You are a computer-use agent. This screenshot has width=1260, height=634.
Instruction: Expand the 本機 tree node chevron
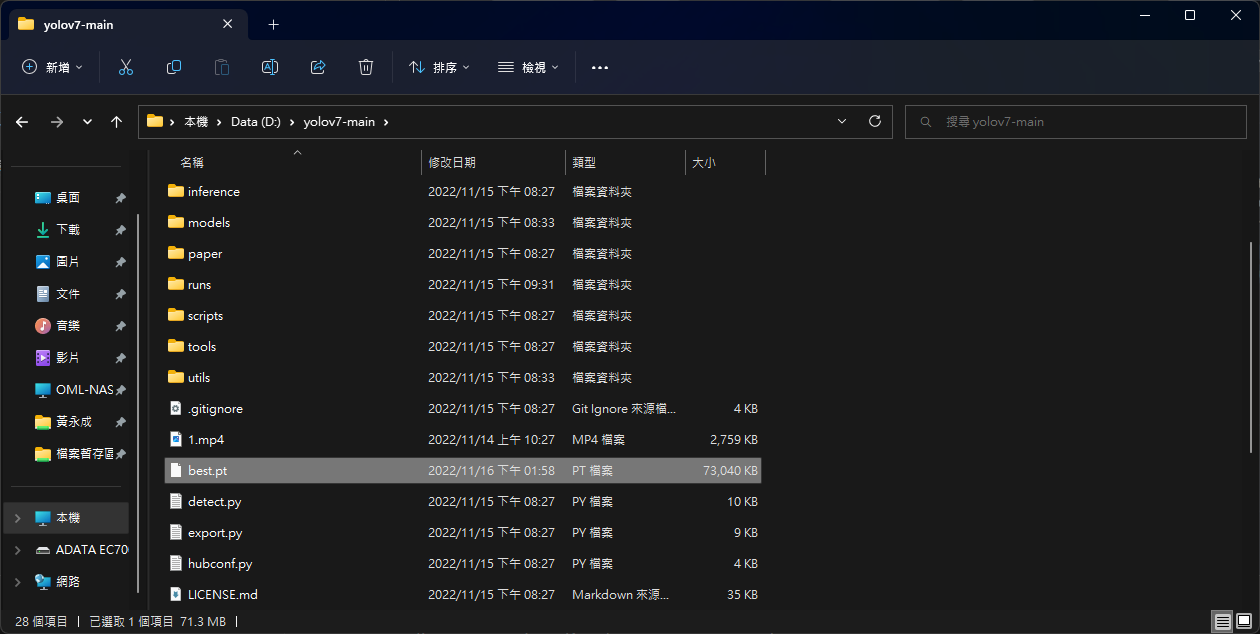(17, 518)
